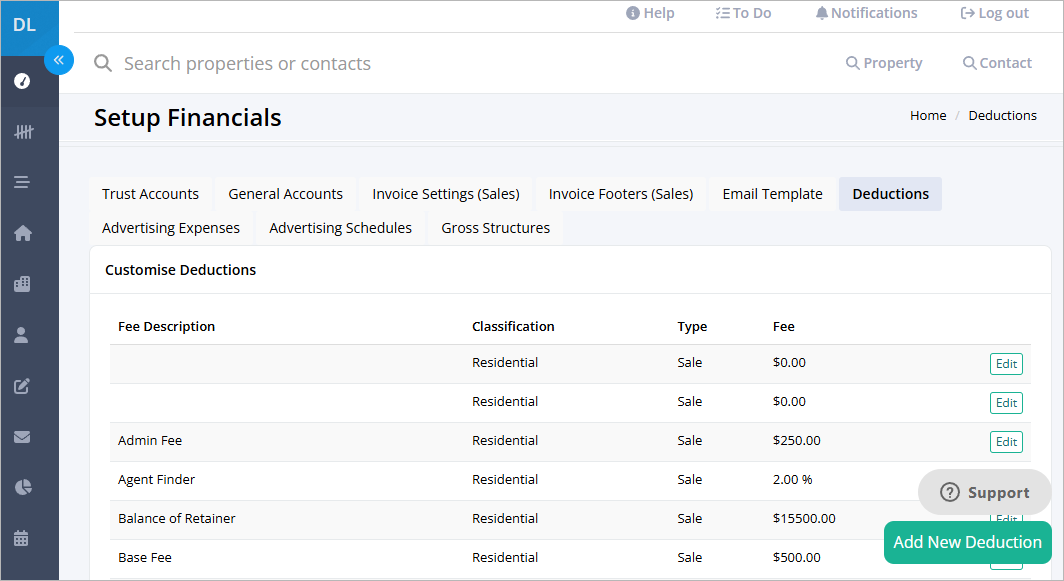Image resolution: width=1064 pixels, height=581 pixels.
Task: Open the envelope mail sidebar icon
Action: (x=22, y=436)
